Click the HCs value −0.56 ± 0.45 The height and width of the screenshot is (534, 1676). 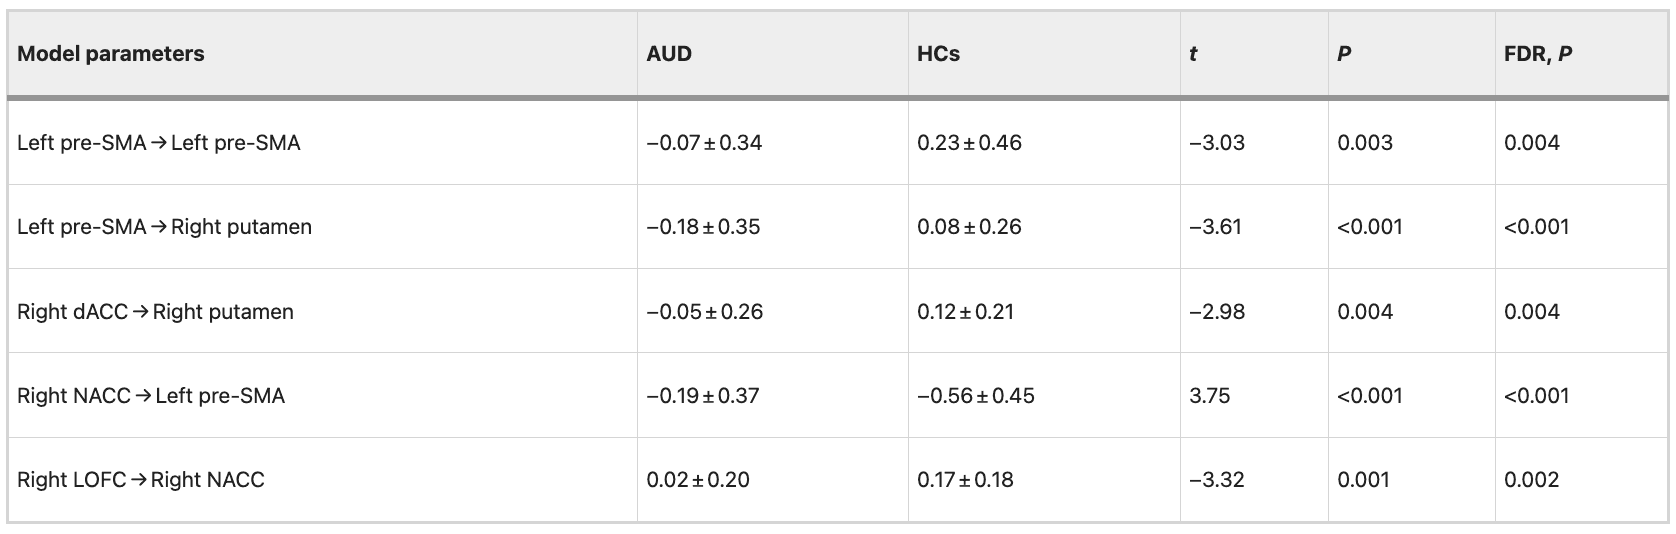975,396
